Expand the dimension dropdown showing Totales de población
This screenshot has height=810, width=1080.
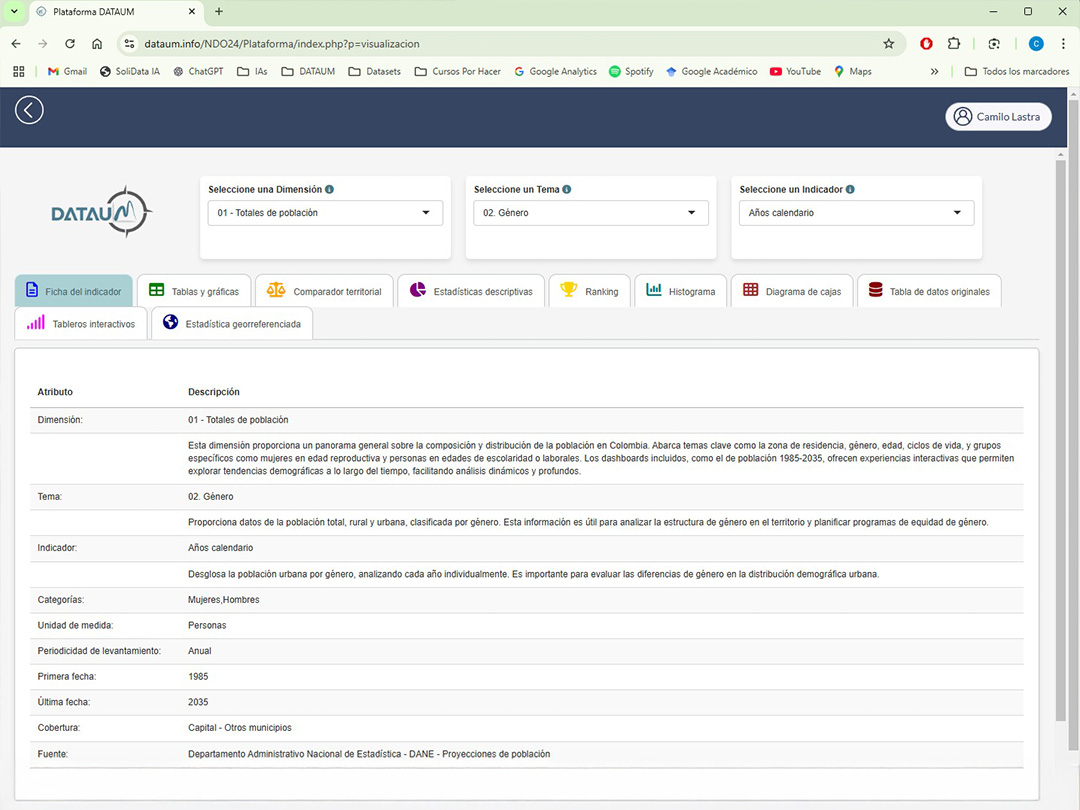click(324, 212)
